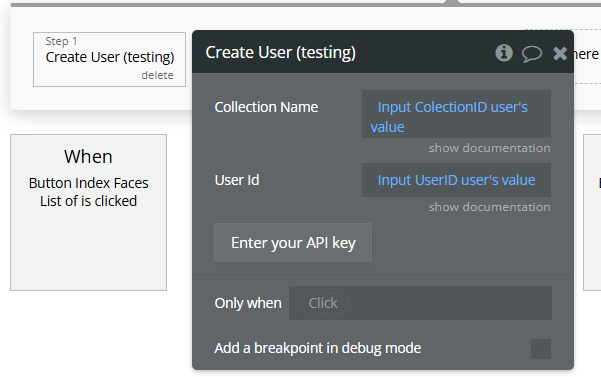
Task: Open the action info icon
Action: 504,52
